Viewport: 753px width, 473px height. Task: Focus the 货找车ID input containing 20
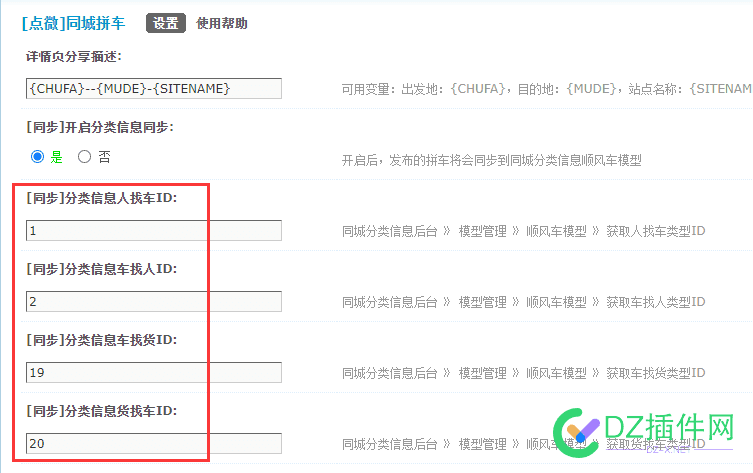(x=154, y=443)
